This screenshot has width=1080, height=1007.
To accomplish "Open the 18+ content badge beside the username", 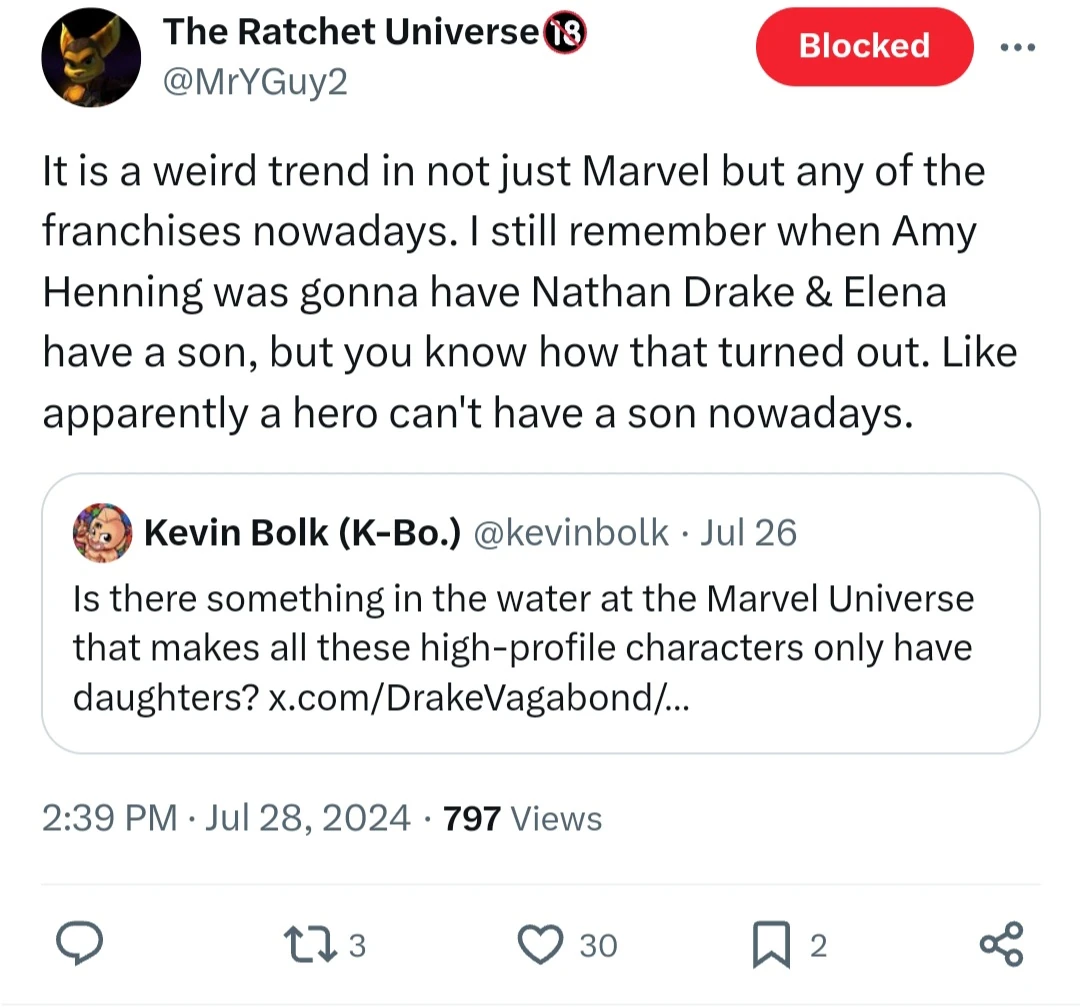I will coord(567,31).
